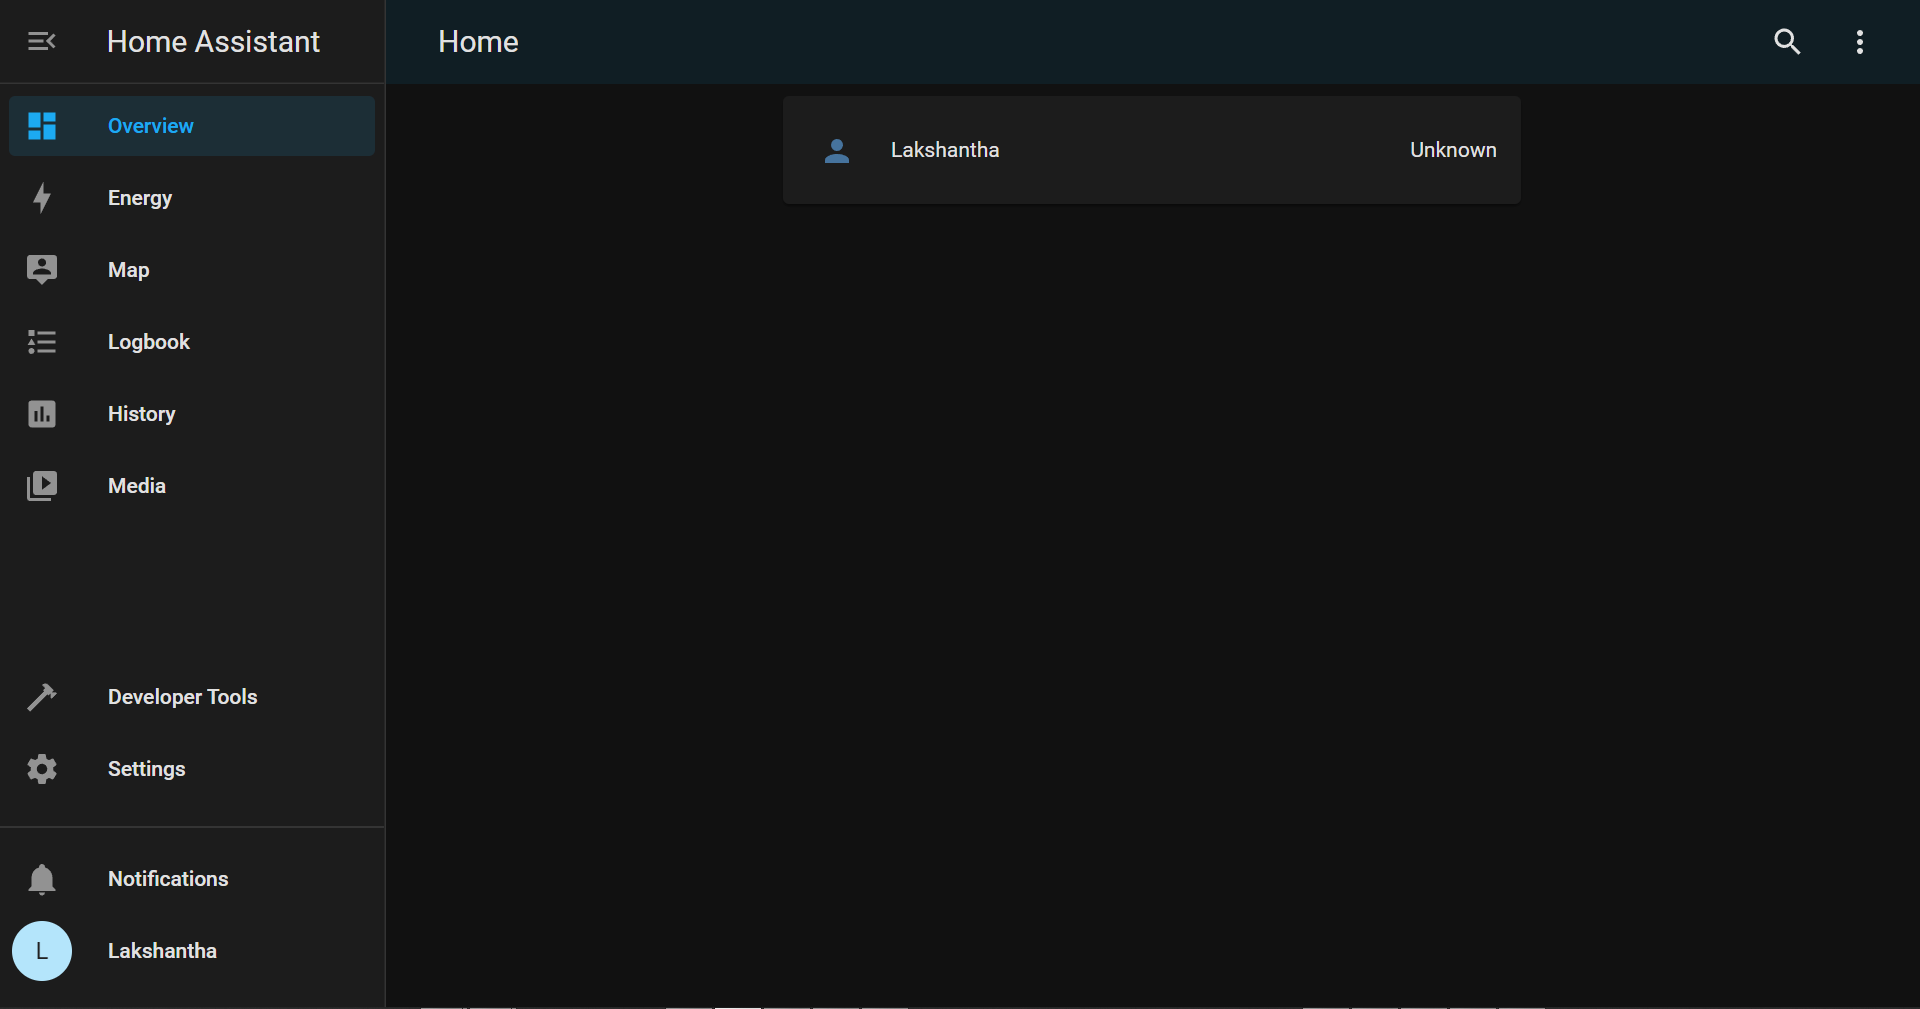Collapse the sidebar with the menu icon
The height and width of the screenshot is (1009, 1920).
coord(41,41)
